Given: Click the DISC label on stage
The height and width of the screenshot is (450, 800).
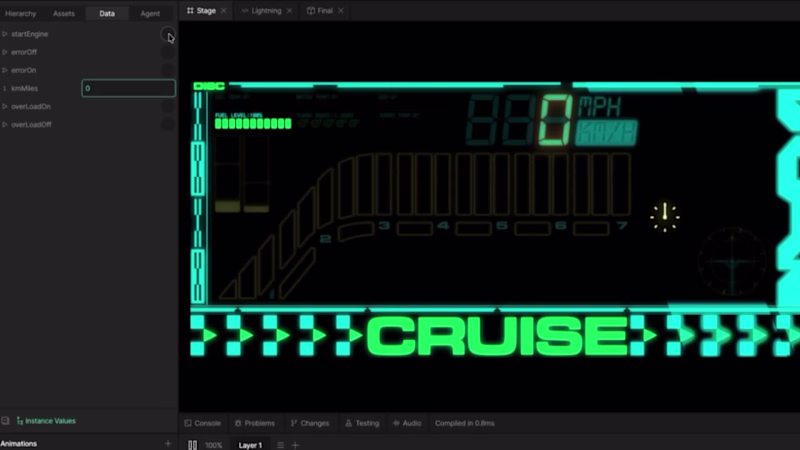Looking at the screenshot, I should (x=209, y=86).
